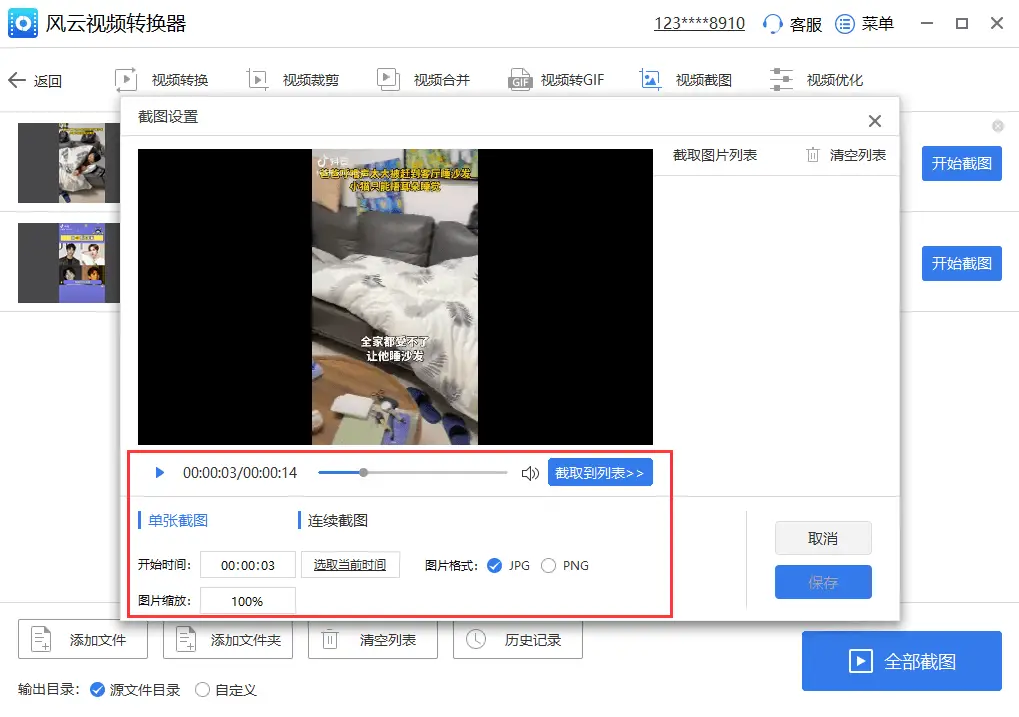This screenshot has width=1019, height=717.
Task: Click 截取到列表>> button
Action: coord(600,473)
